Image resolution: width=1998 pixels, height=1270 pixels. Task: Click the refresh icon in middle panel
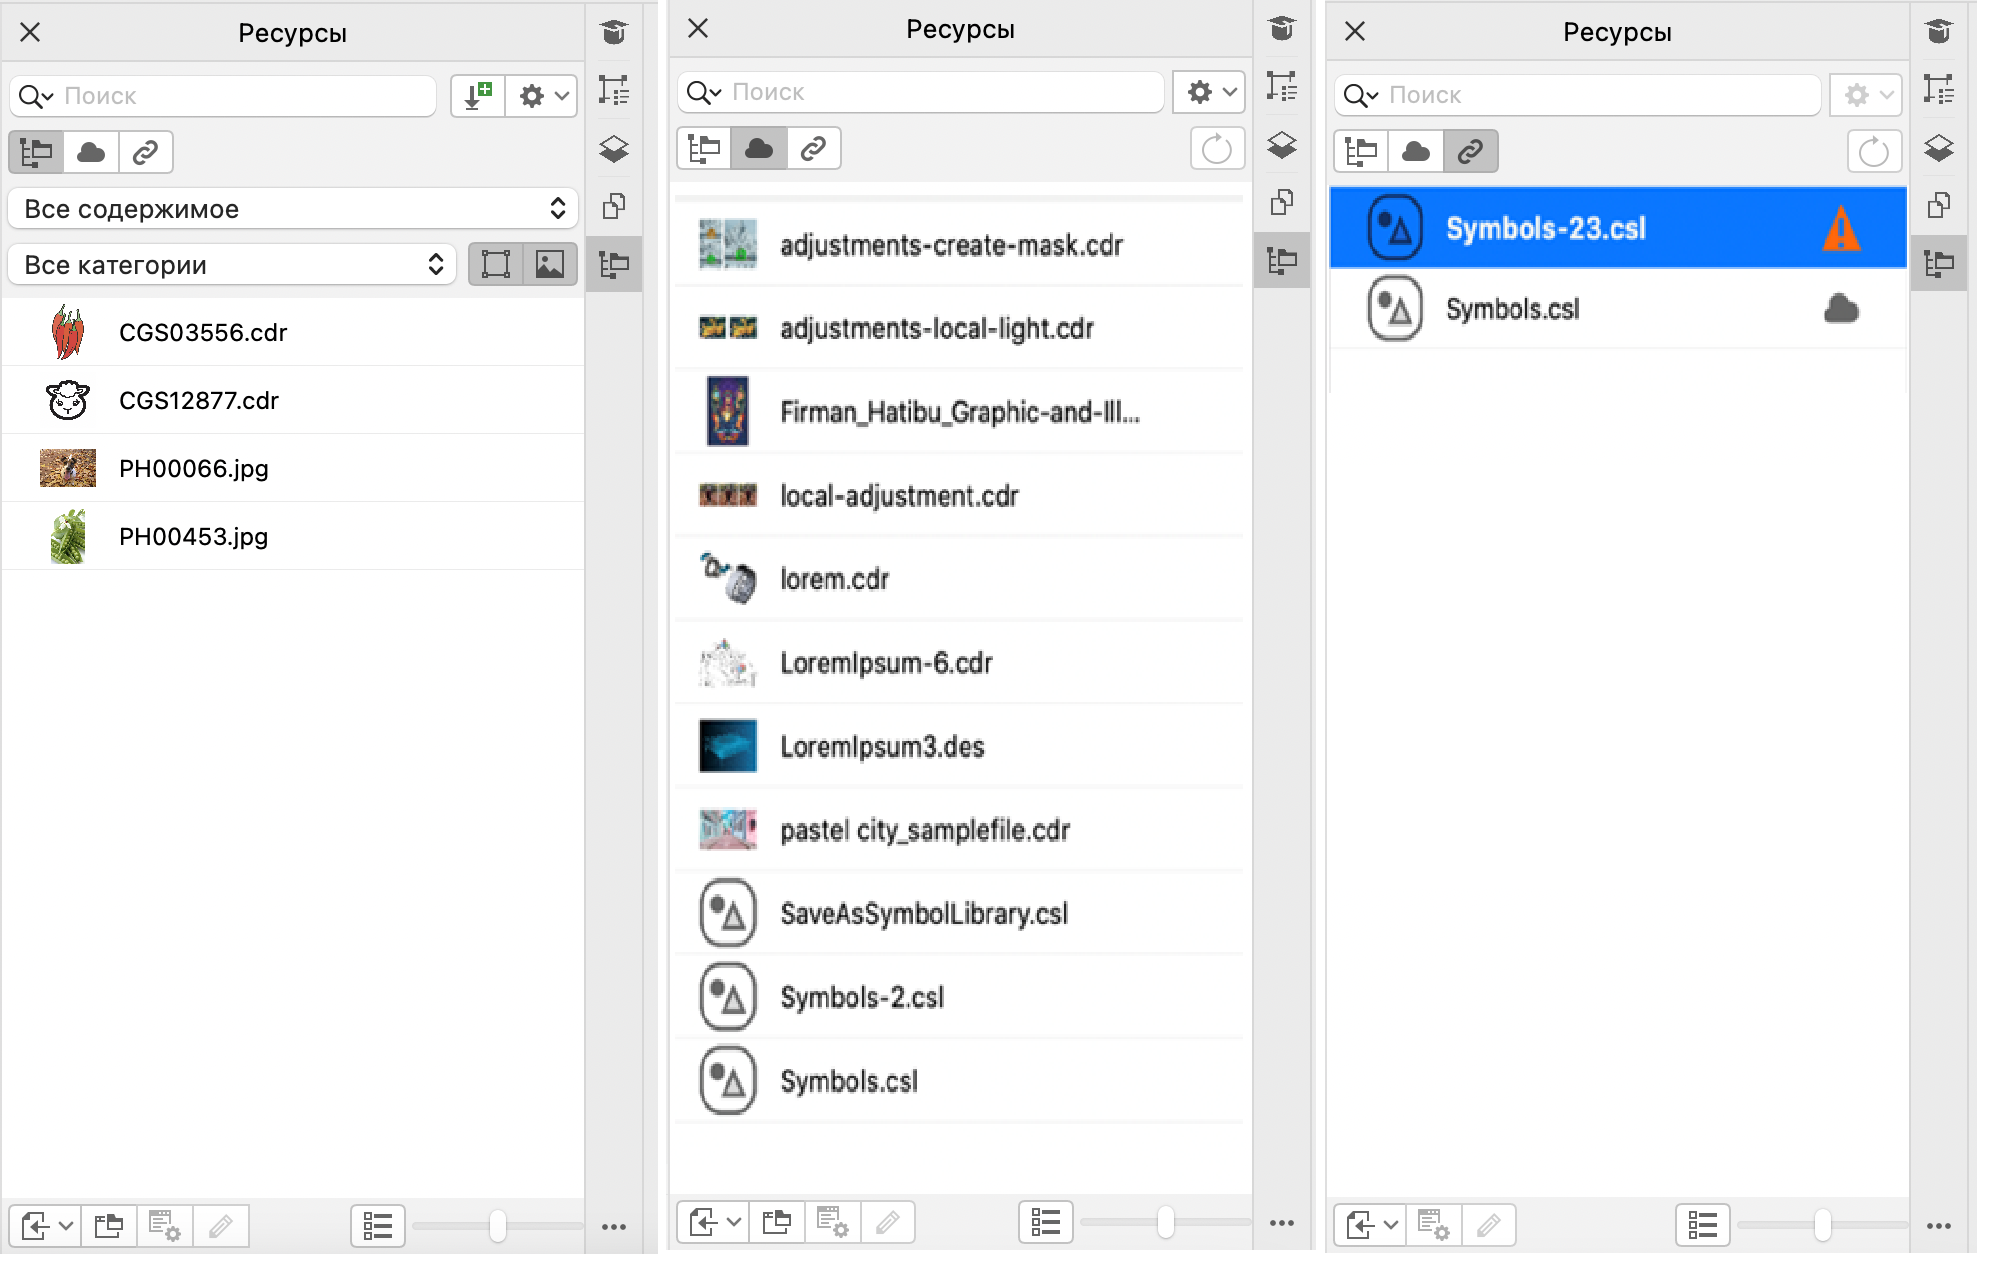(1216, 150)
